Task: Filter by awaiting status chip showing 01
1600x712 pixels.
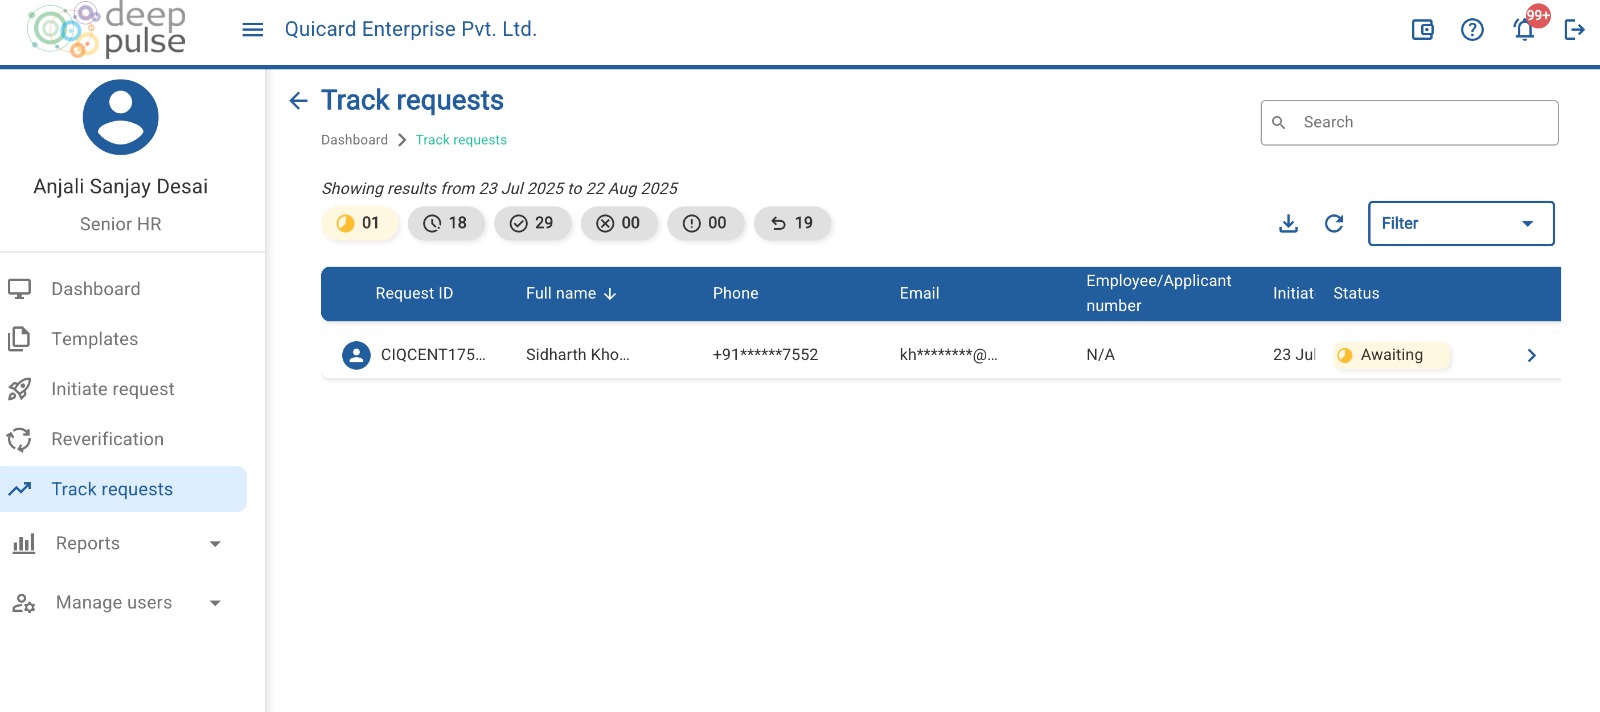Action: tap(360, 223)
